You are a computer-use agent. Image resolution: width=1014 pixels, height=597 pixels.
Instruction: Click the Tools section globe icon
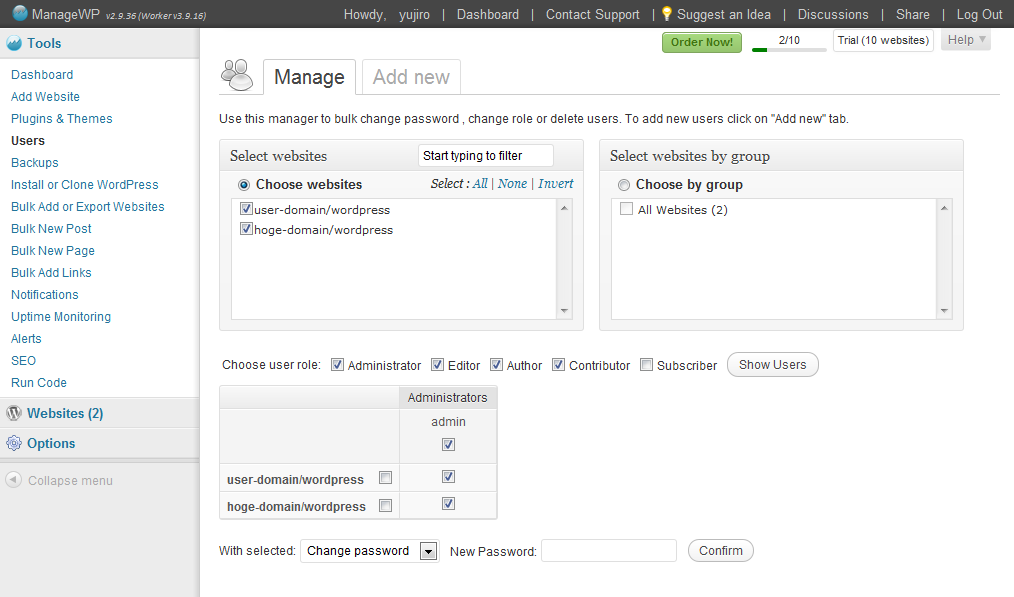pos(14,43)
